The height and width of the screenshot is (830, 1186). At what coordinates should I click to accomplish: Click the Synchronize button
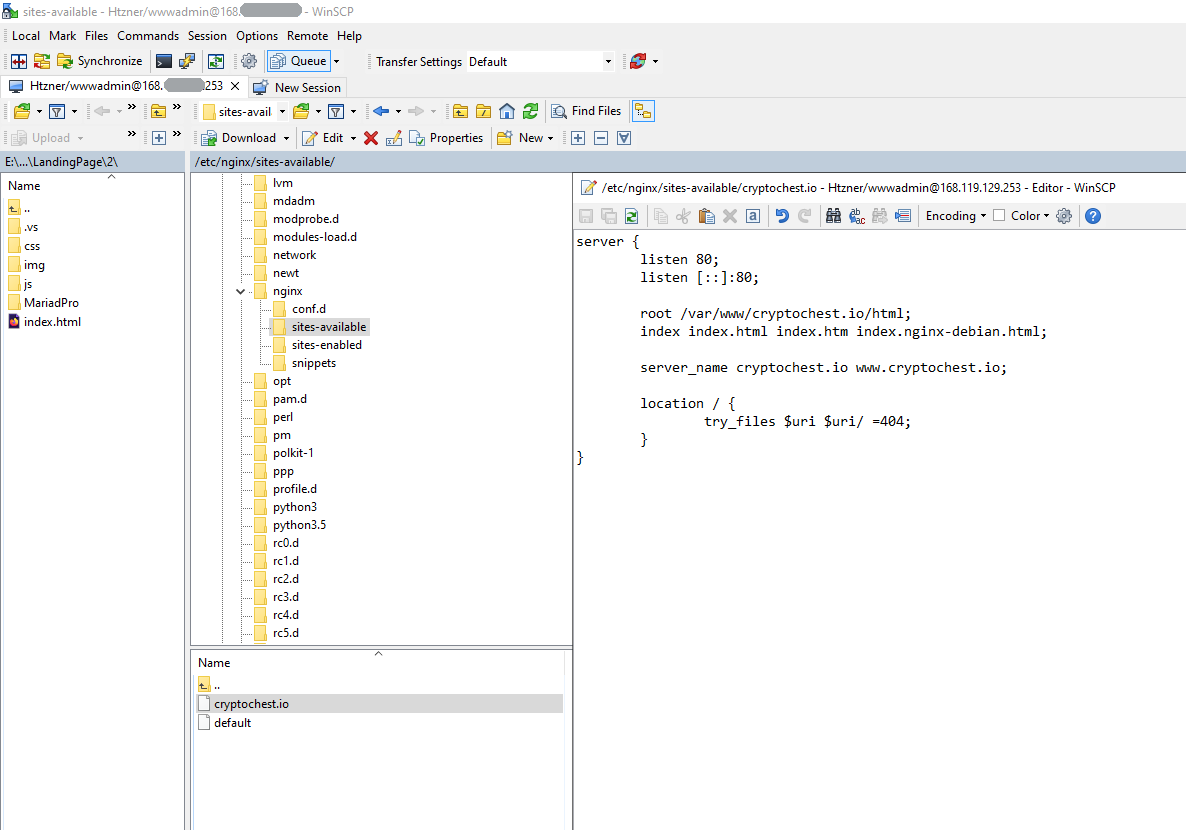(x=101, y=61)
